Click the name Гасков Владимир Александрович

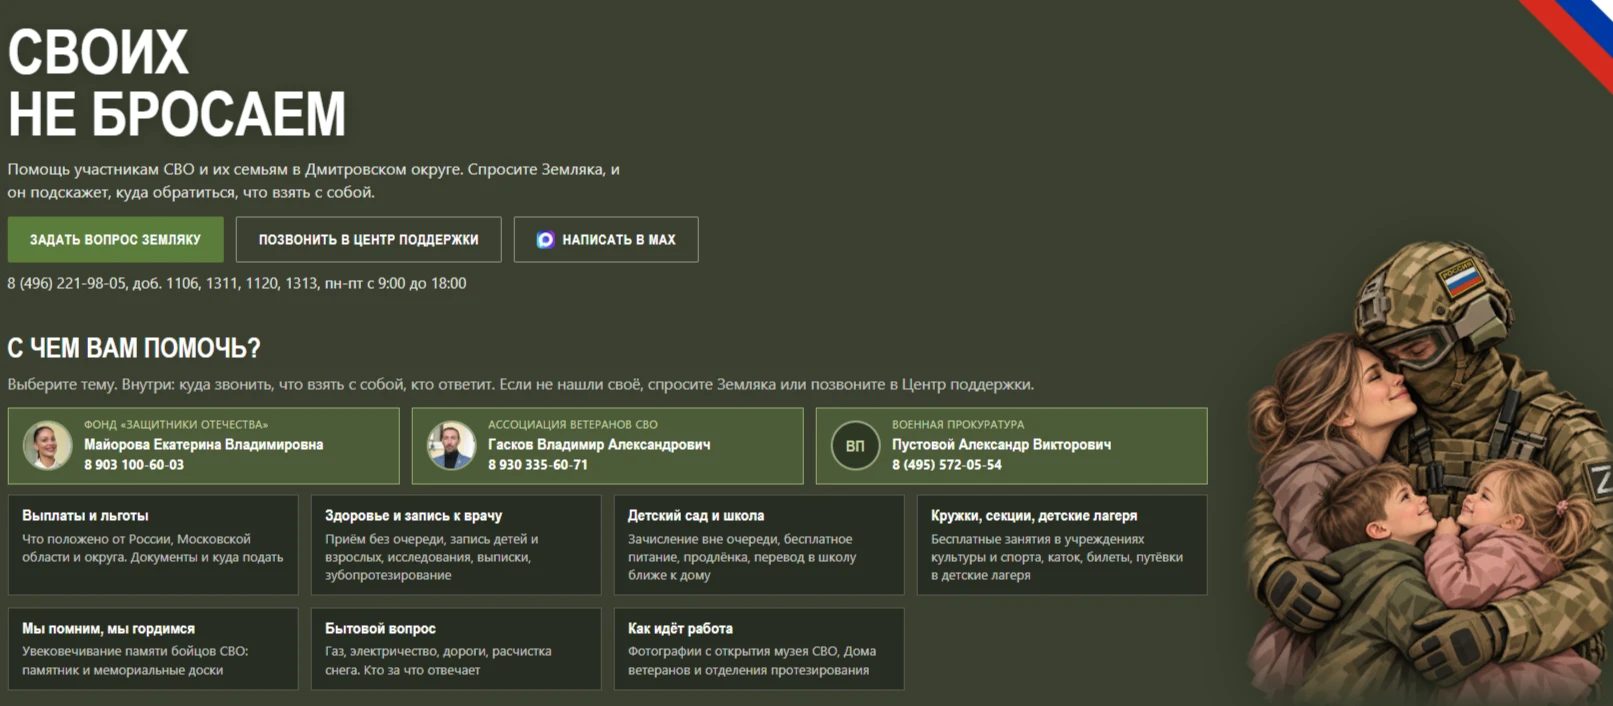coord(599,445)
